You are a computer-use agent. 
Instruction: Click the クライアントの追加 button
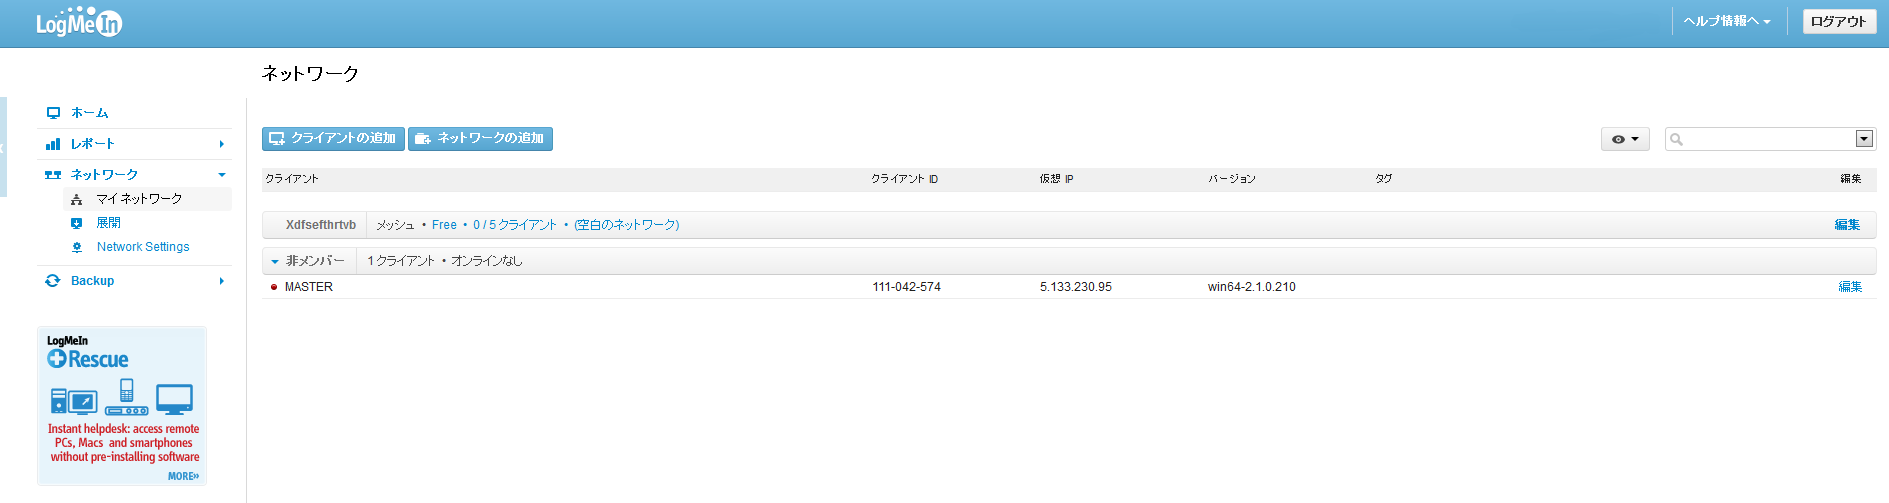click(x=333, y=139)
